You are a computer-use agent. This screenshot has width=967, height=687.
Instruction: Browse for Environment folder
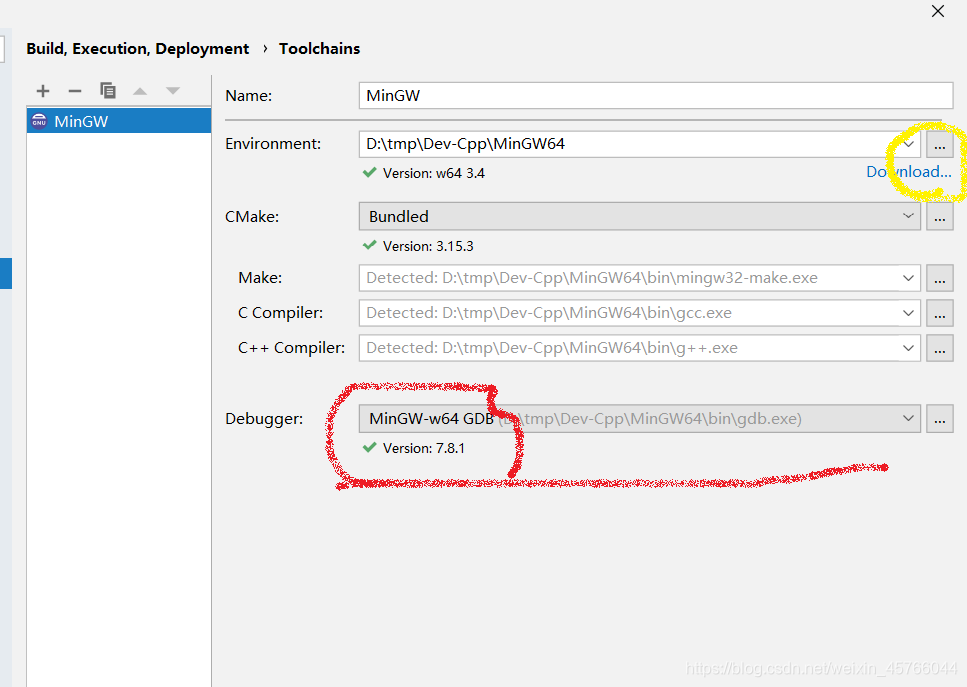(939, 144)
